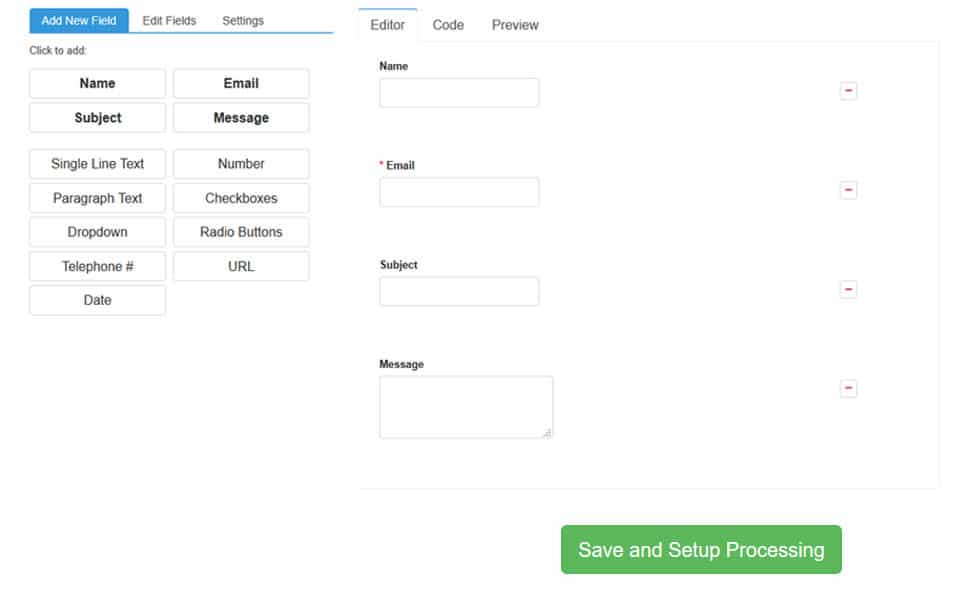Switch to the Code tab
Screen dimensions: 954x600
click(448, 25)
